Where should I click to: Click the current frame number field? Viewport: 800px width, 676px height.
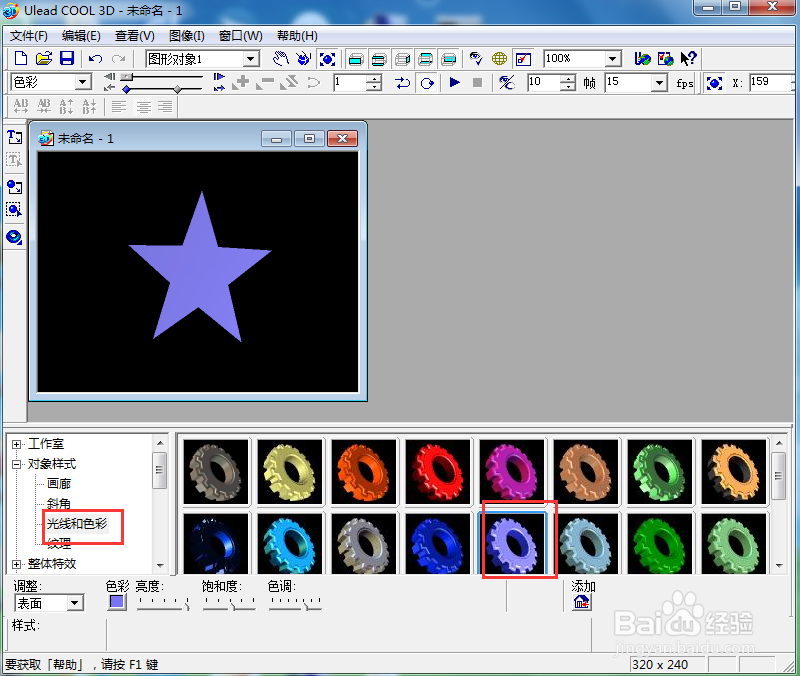[x=350, y=83]
